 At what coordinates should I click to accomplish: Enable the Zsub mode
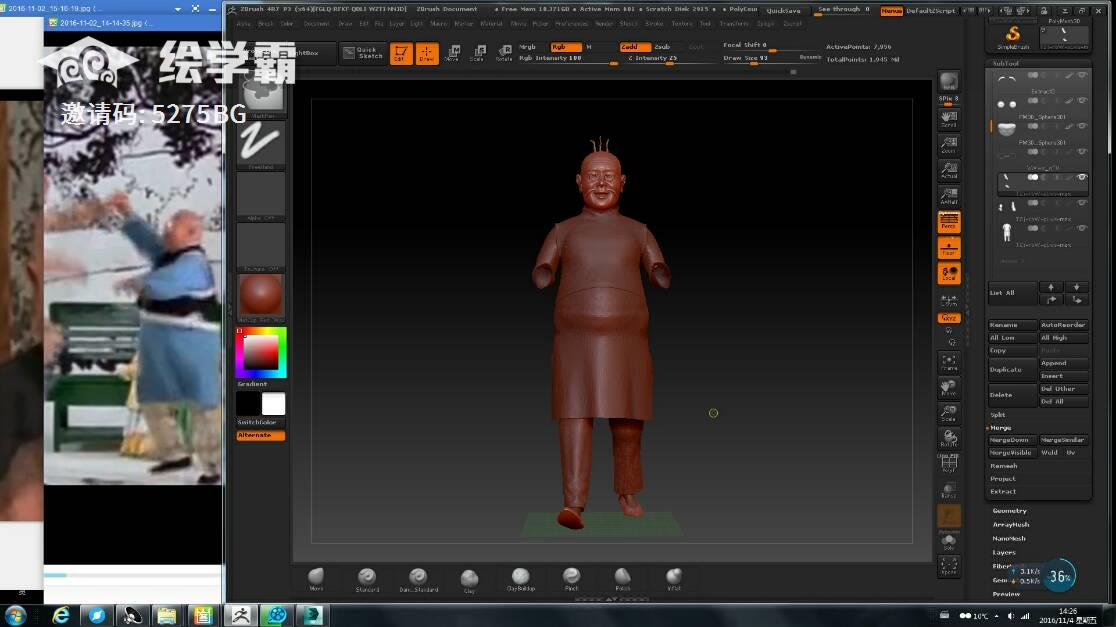pos(662,47)
